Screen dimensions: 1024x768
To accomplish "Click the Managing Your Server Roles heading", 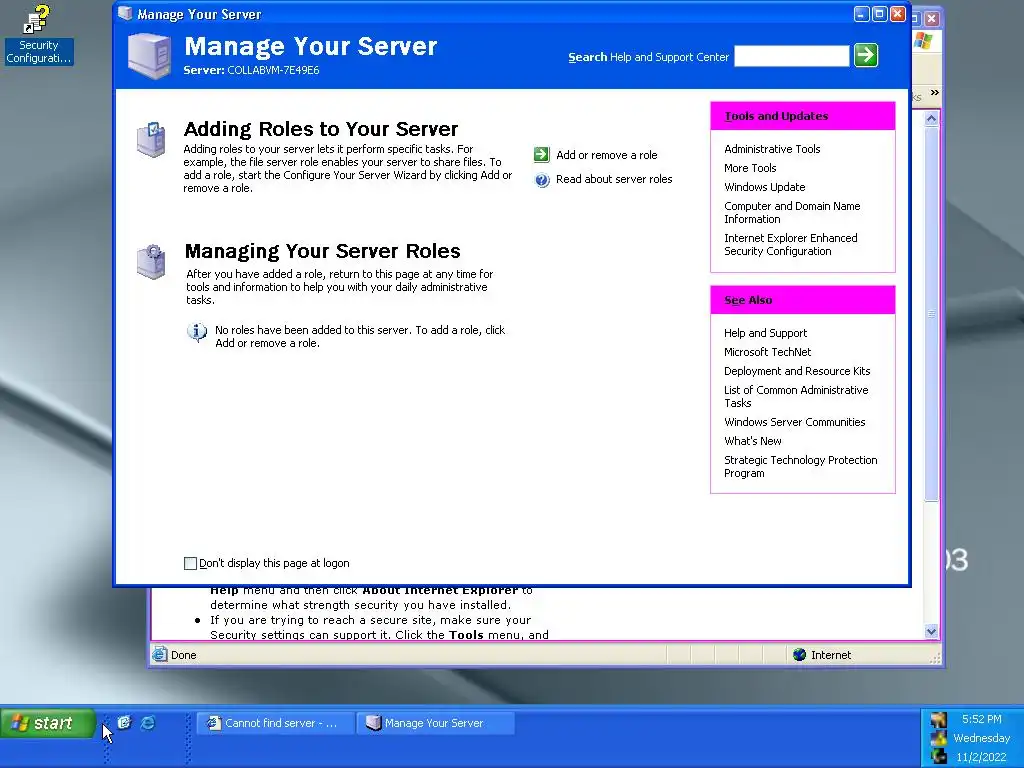I will point(323,251).
